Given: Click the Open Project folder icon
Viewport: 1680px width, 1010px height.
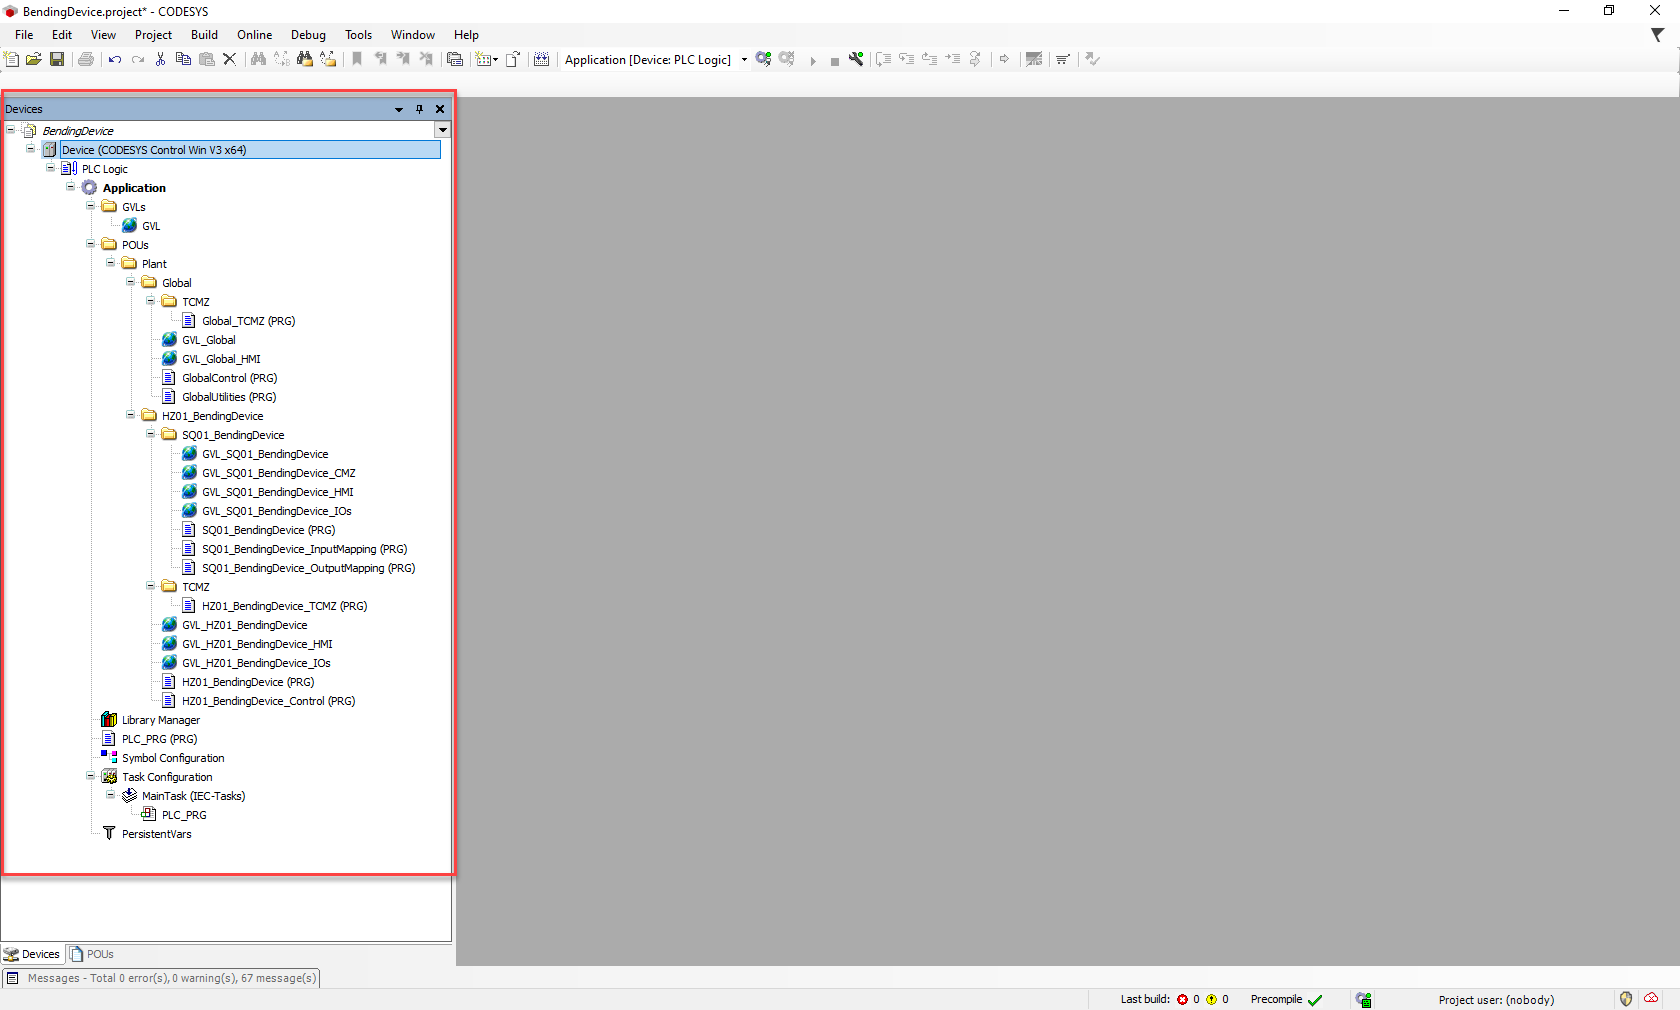Looking at the screenshot, I should coord(33,59).
